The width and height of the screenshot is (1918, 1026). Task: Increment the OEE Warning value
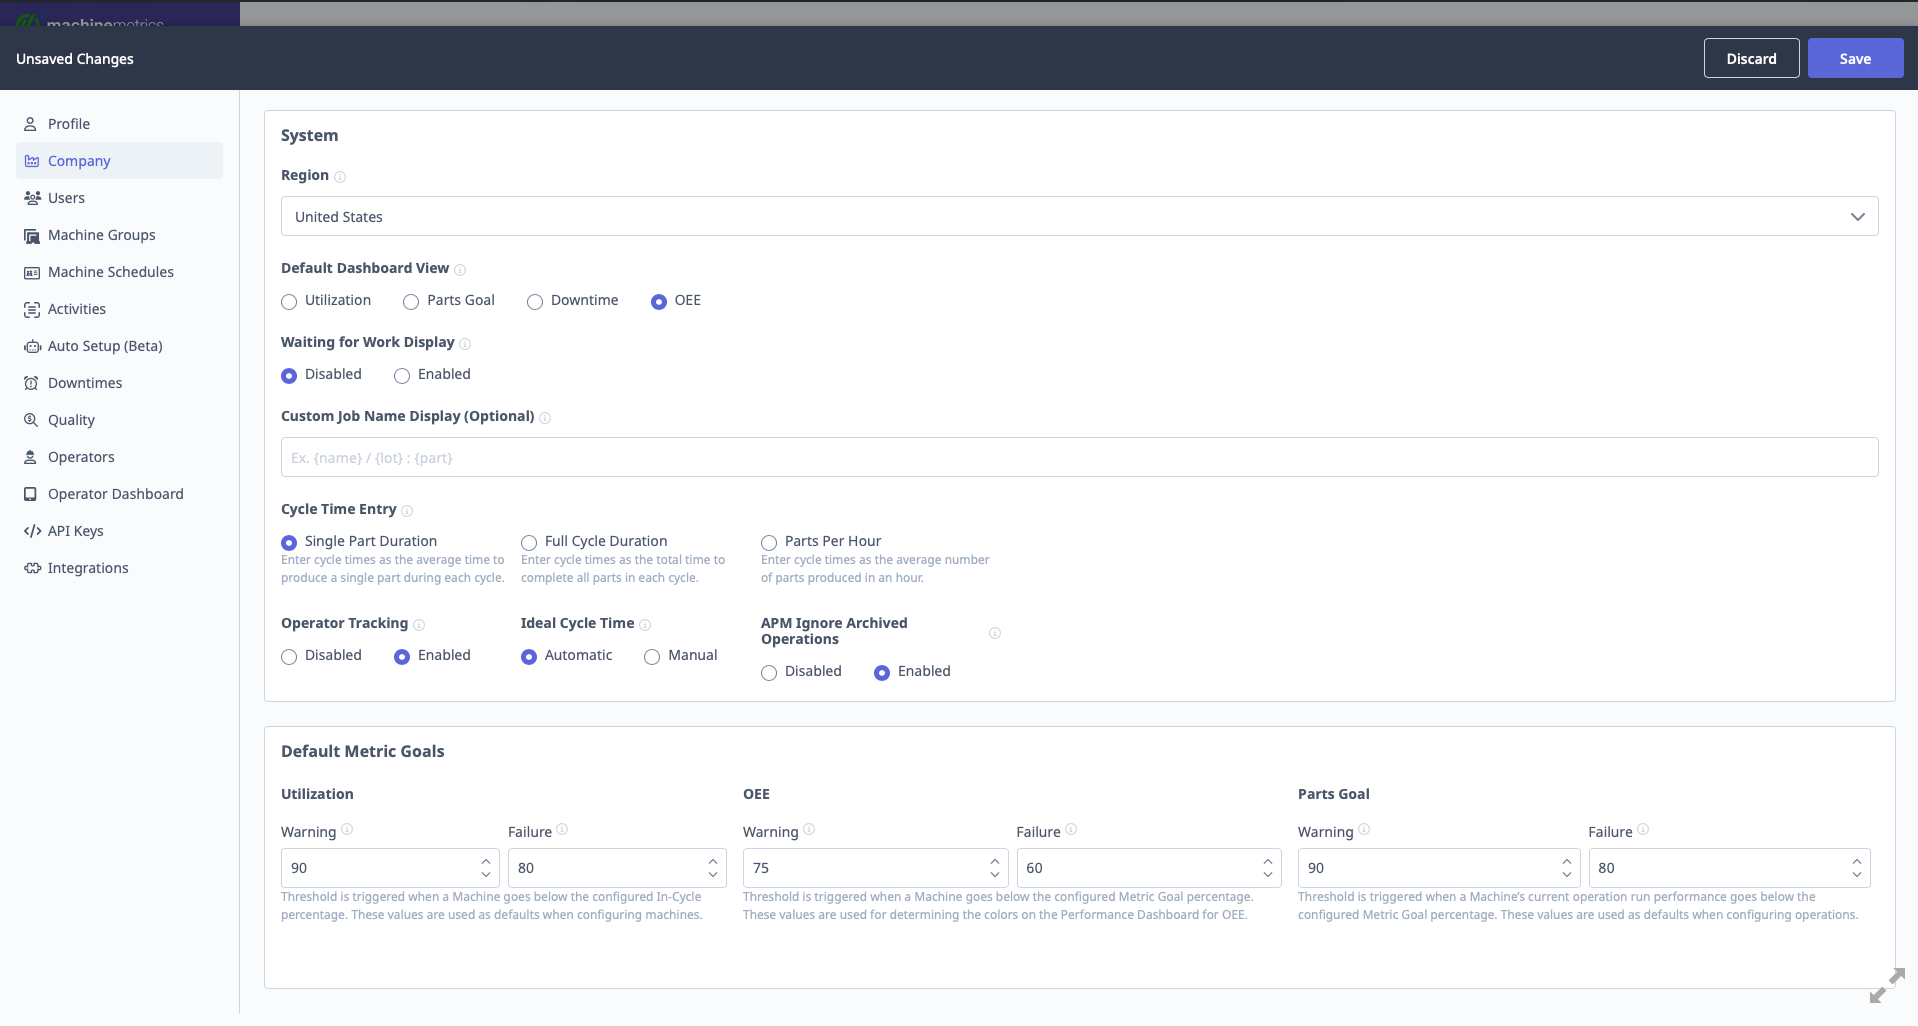tap(993, 861)
